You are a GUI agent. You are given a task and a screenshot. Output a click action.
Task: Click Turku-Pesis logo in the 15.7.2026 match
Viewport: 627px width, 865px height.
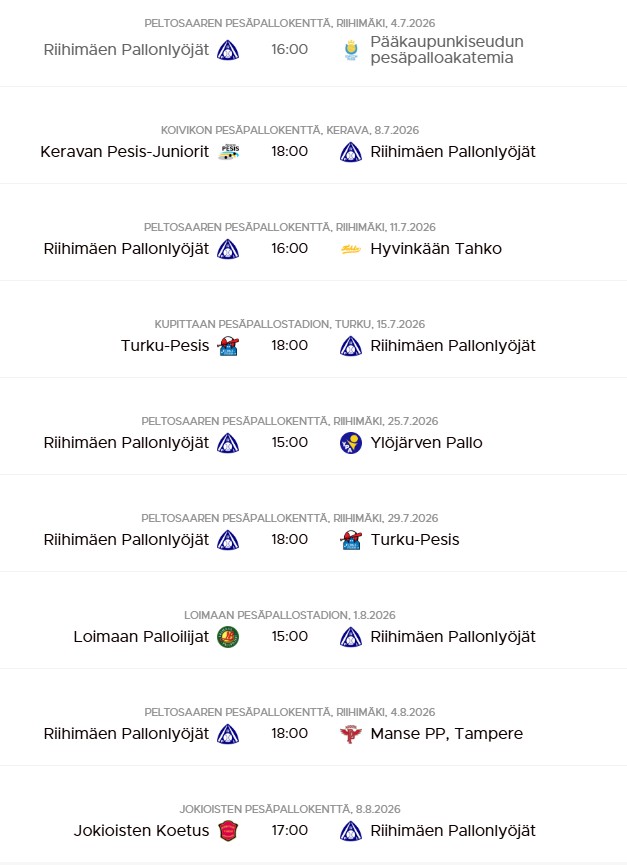pos(228,346)
